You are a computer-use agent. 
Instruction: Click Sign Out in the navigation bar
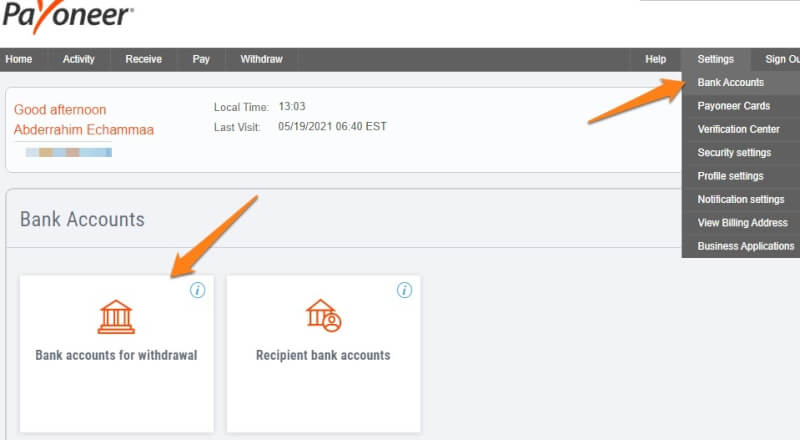(782, 59)
